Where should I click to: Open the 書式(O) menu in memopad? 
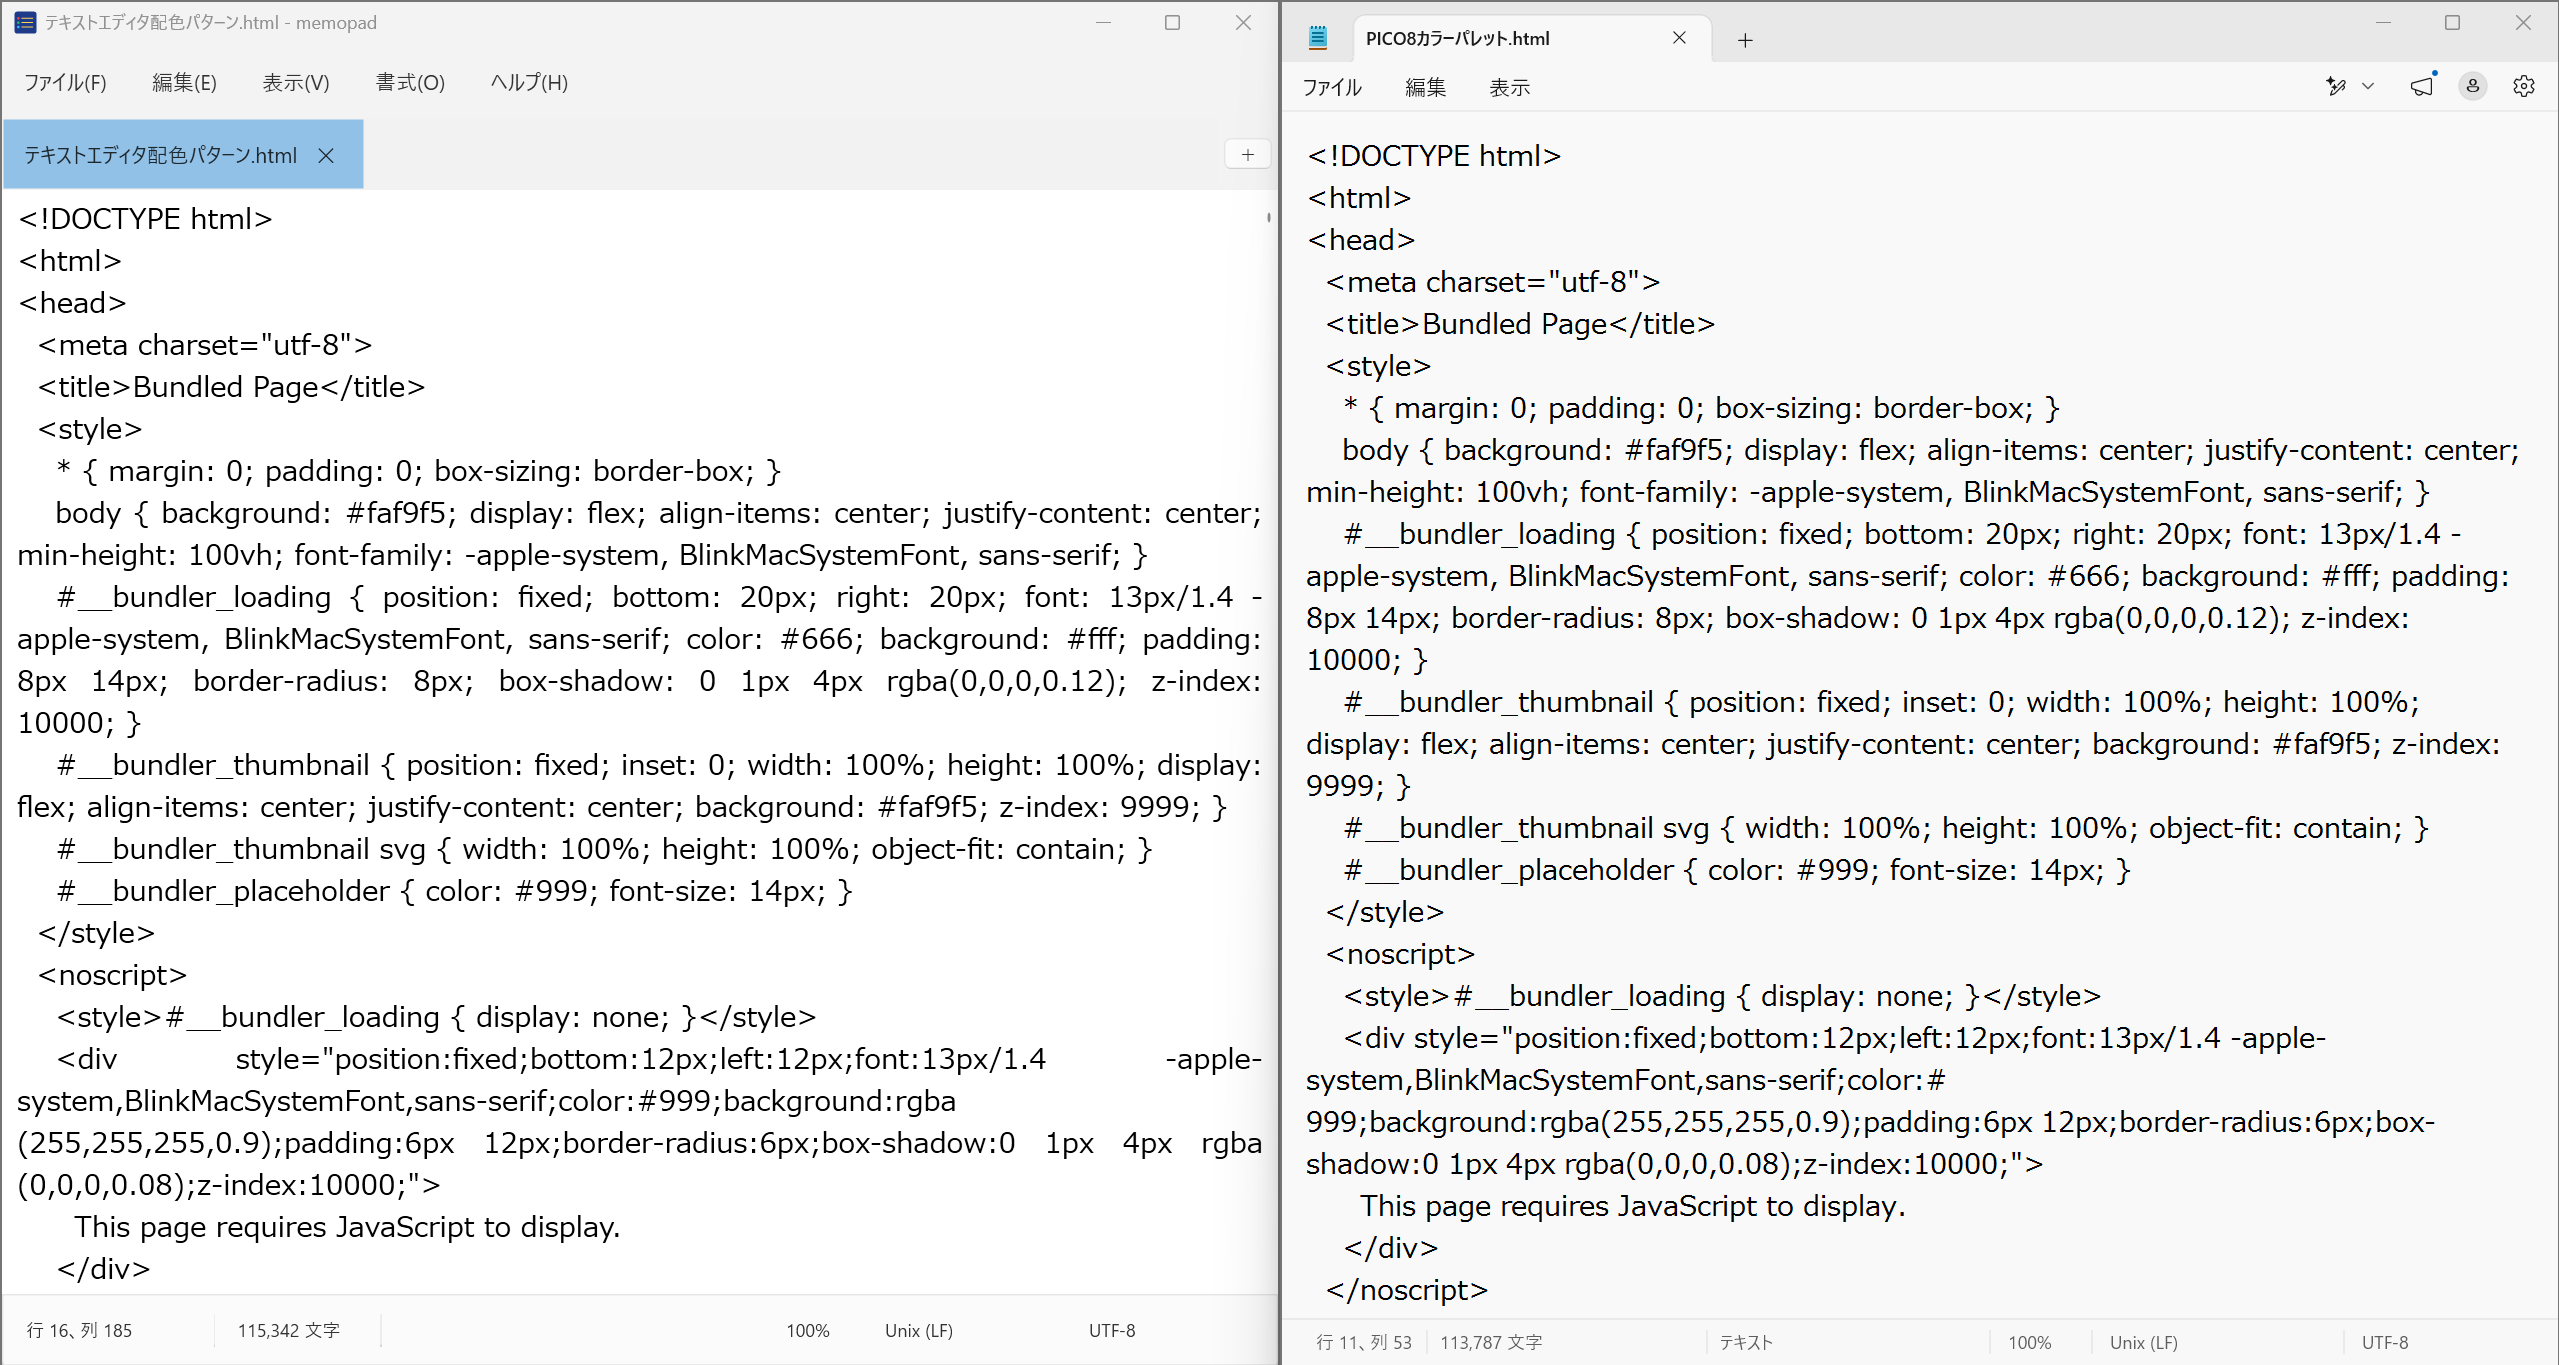pos(410,83)
